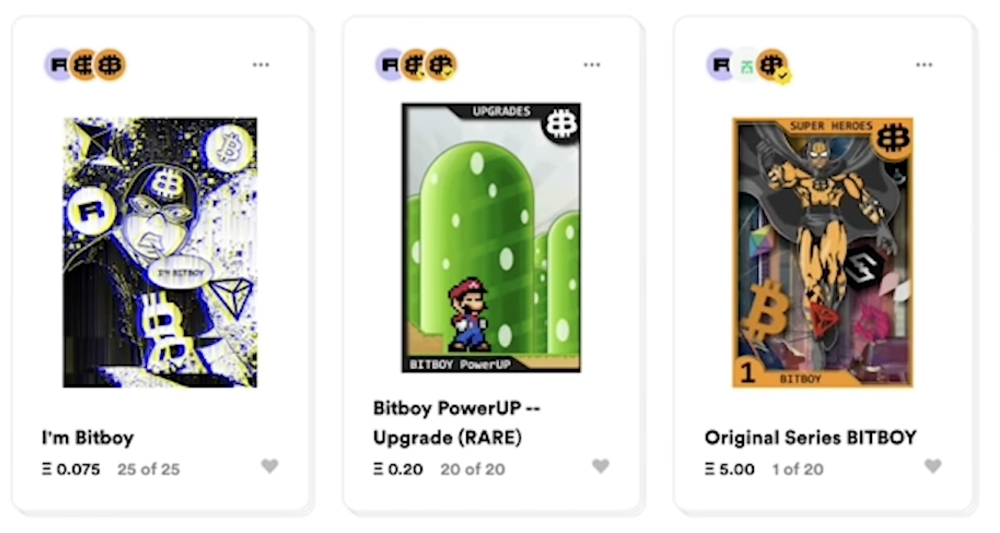Open options menu on Original Series BITBOY card
The height and width of the screenshot is (533, 1000).
(x=924, y=65)
